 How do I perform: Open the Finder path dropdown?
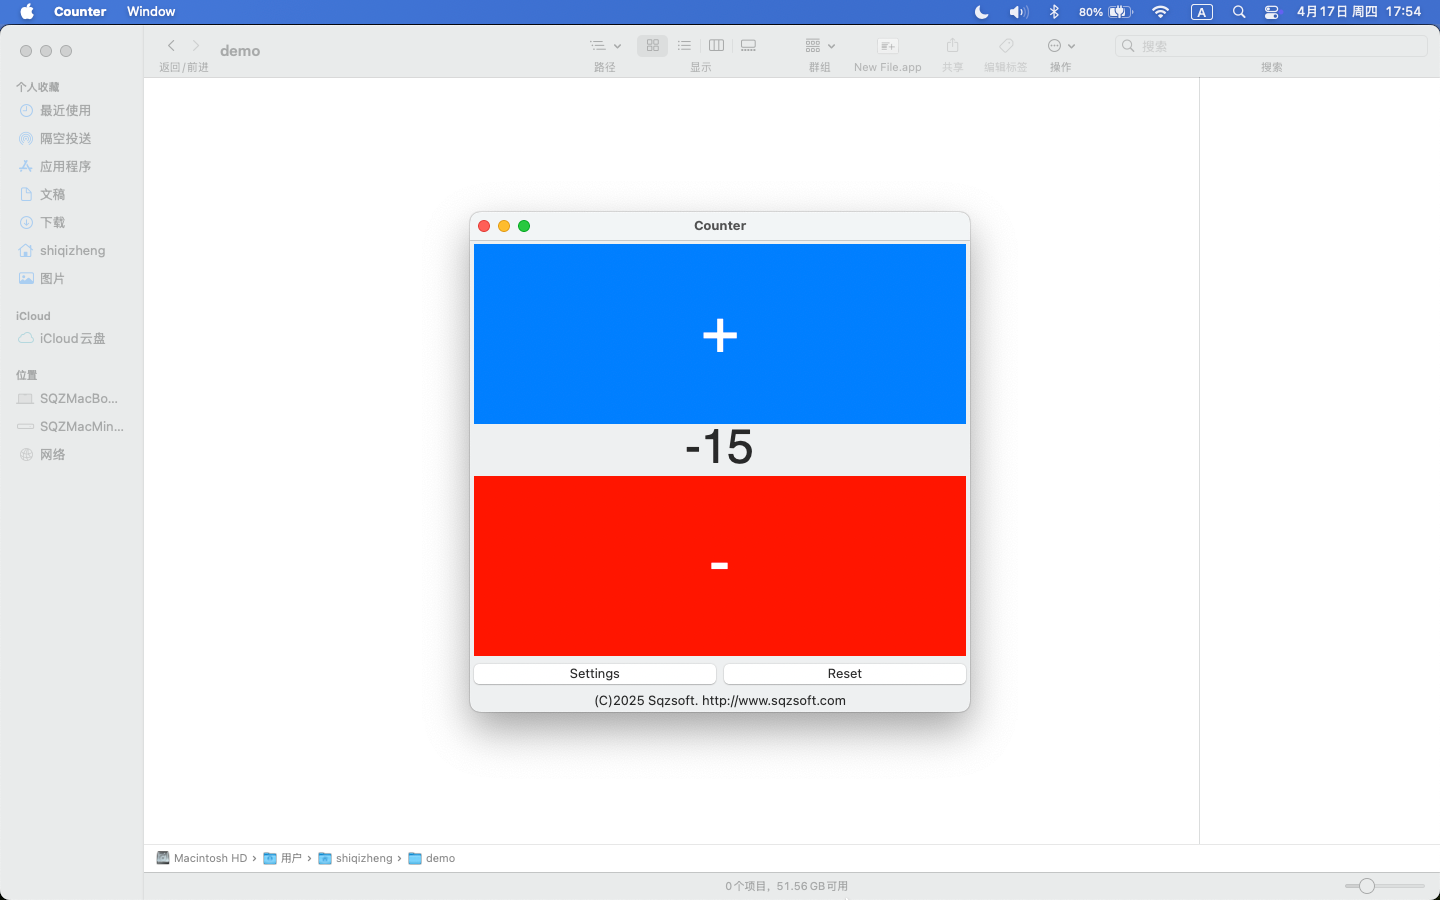click(x=605, y=46)
